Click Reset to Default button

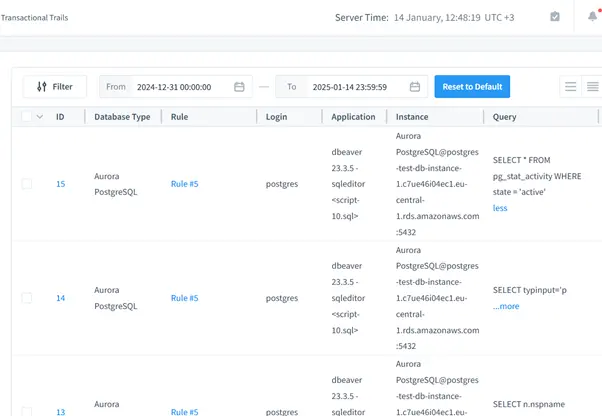point(472,87)
